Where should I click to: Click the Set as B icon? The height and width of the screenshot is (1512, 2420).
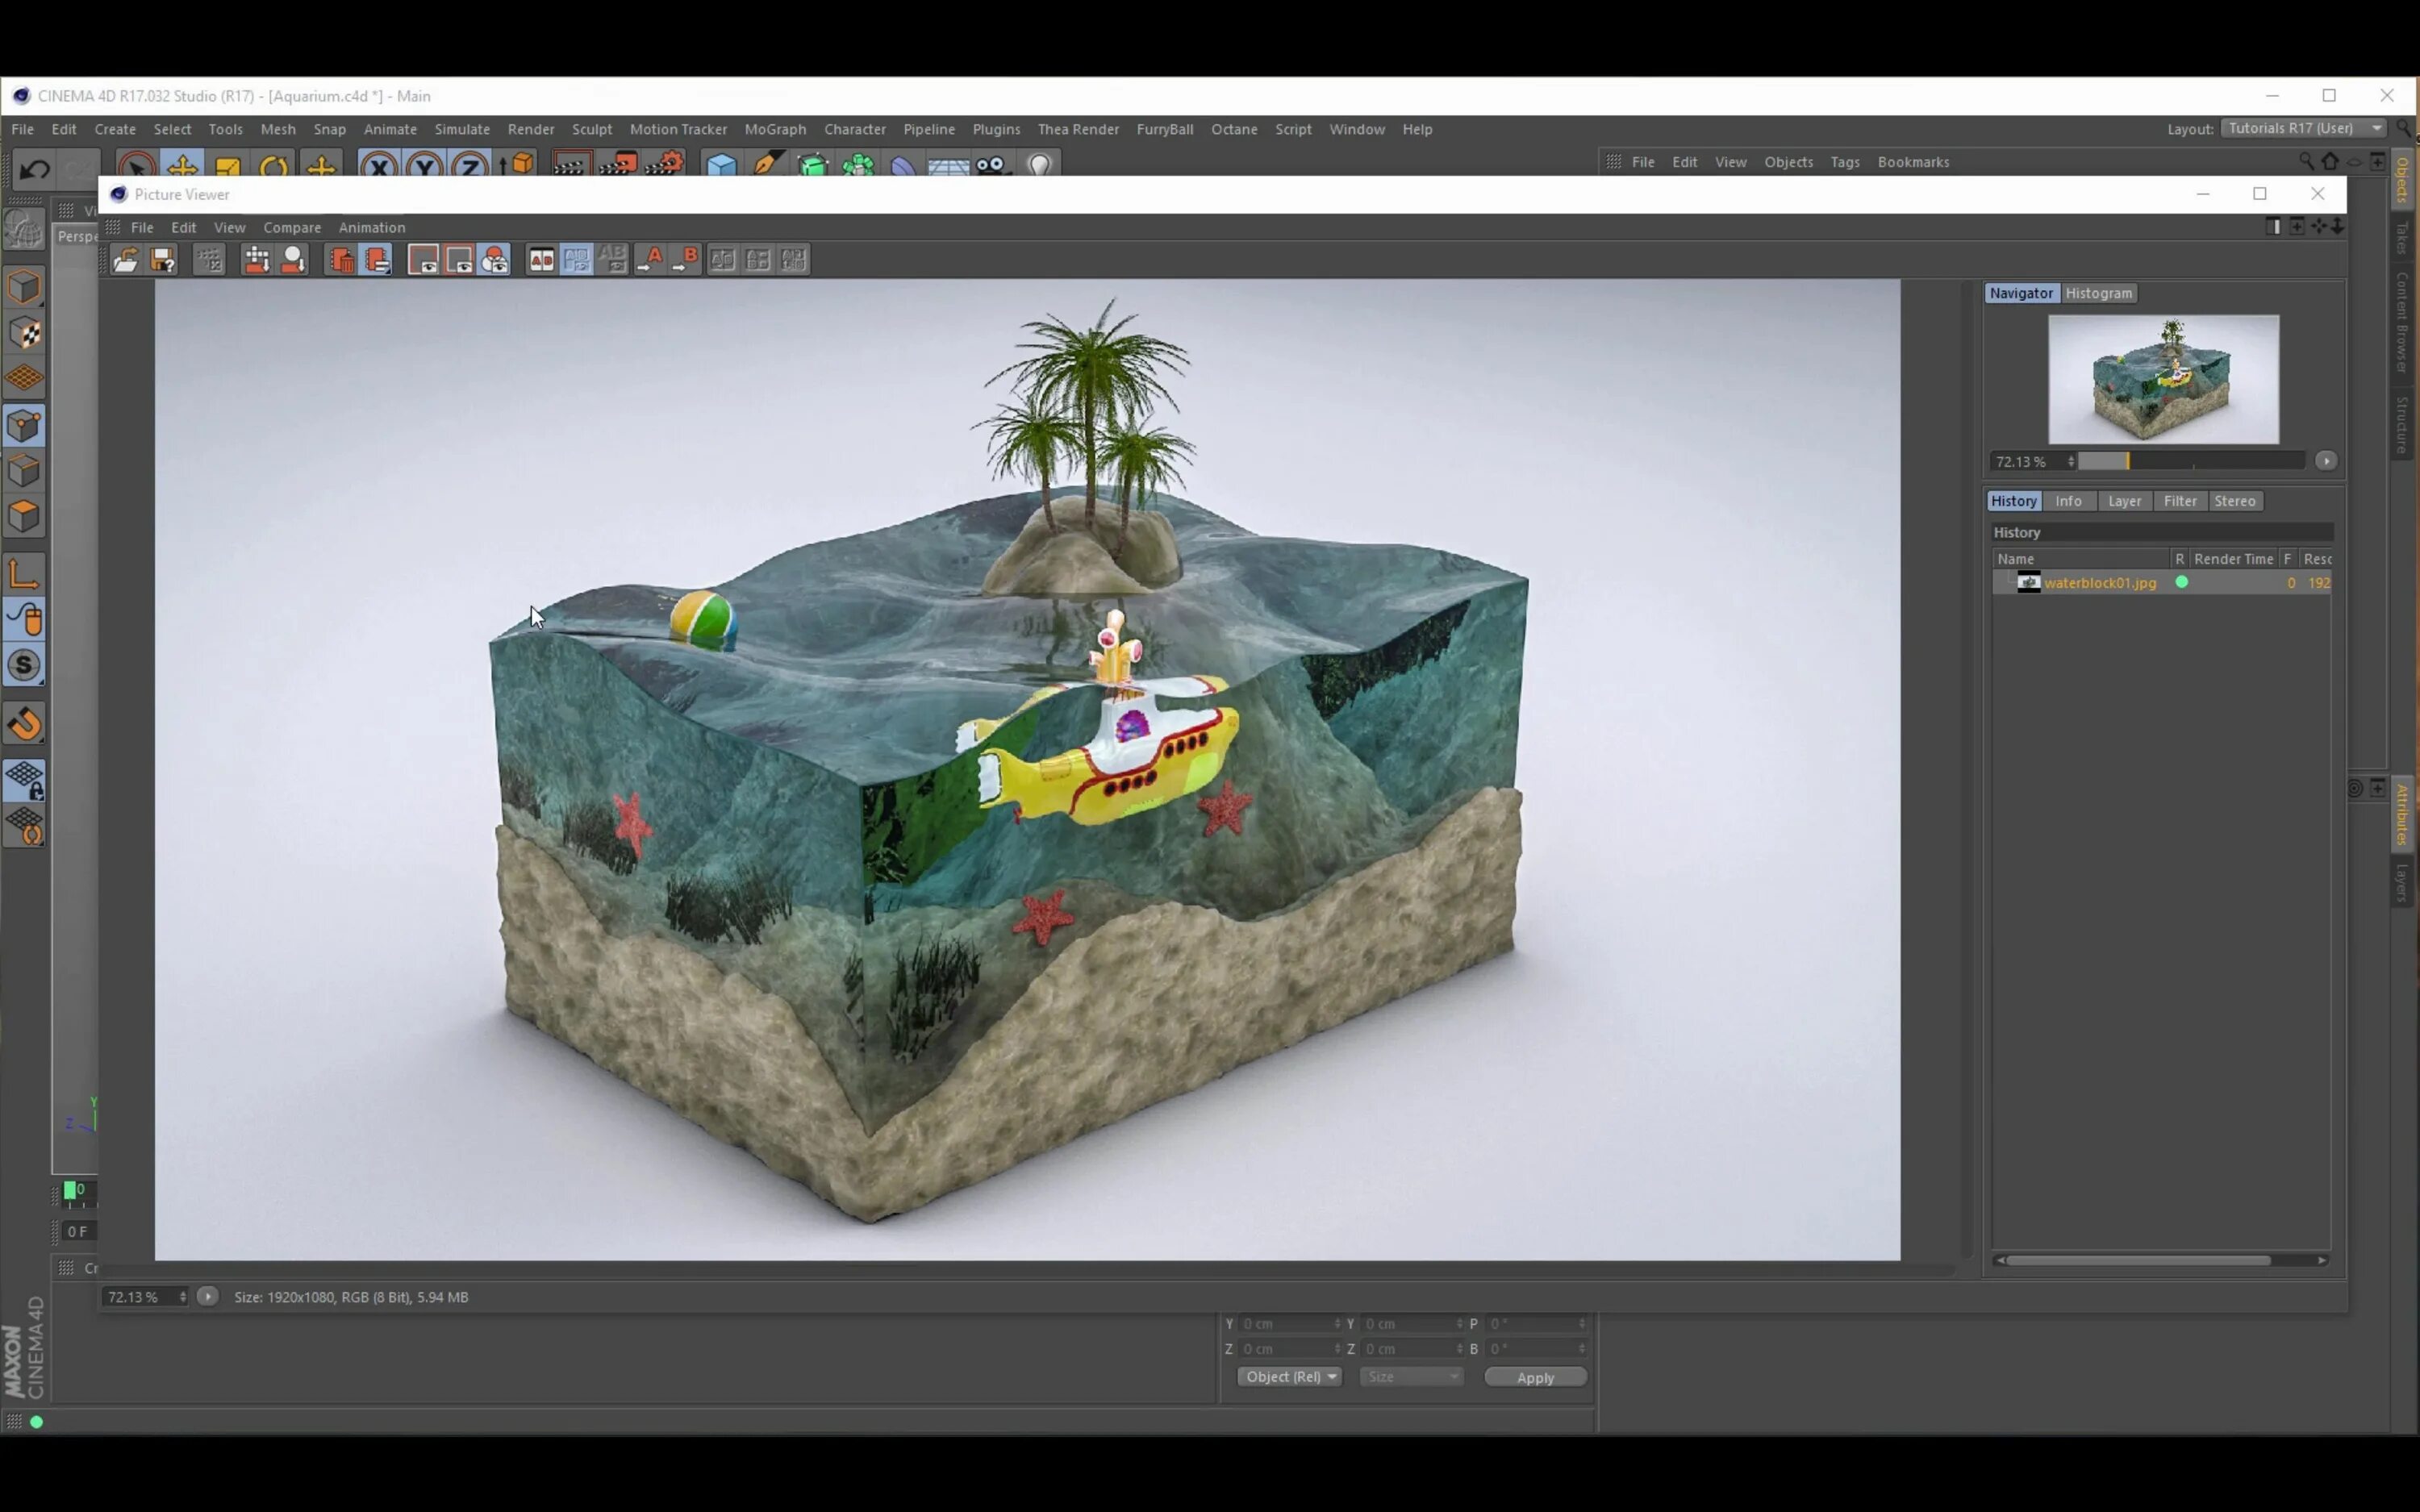pos(686,260)
